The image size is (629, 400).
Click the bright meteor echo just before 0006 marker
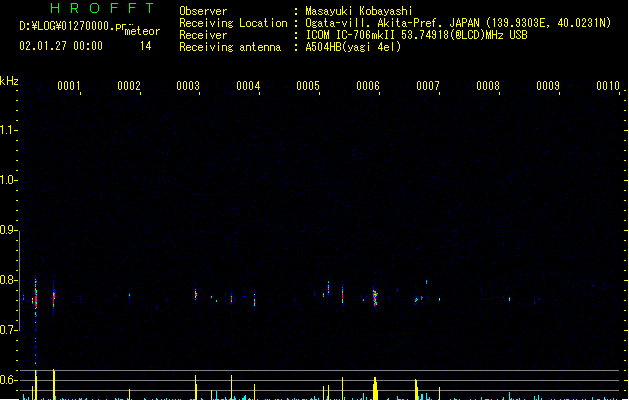375,297
